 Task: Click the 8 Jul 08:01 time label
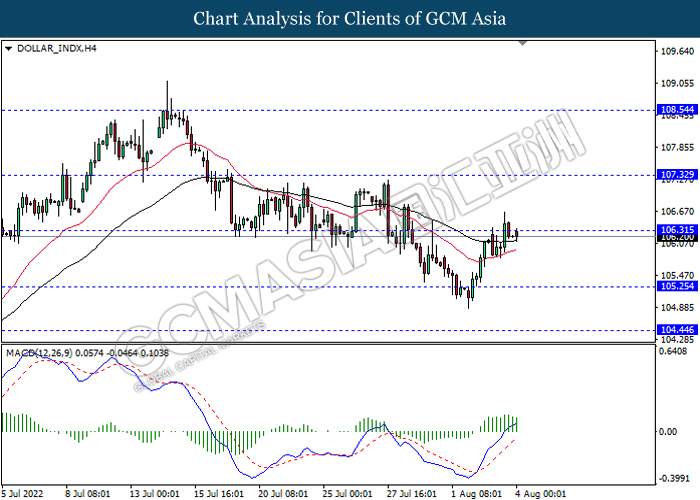click(88, 494)
